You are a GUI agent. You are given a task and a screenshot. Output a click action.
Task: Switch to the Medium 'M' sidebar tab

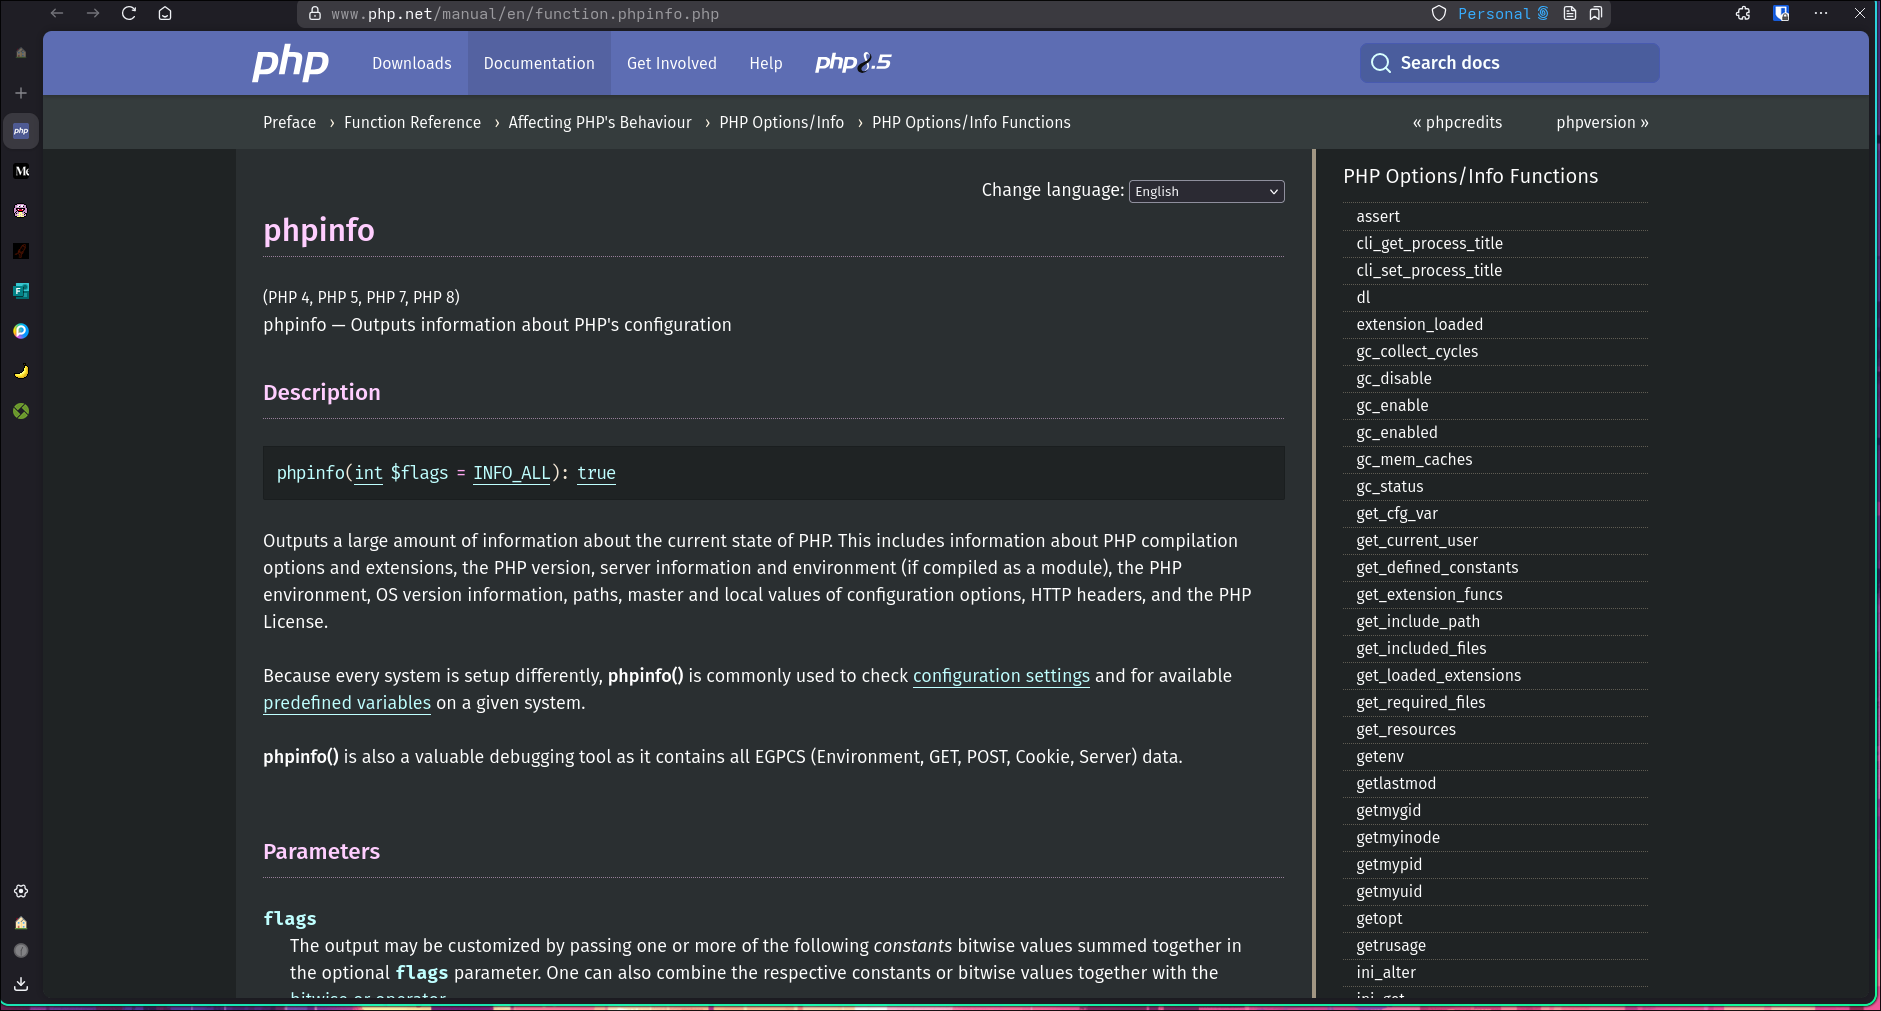tap(21, 171)
